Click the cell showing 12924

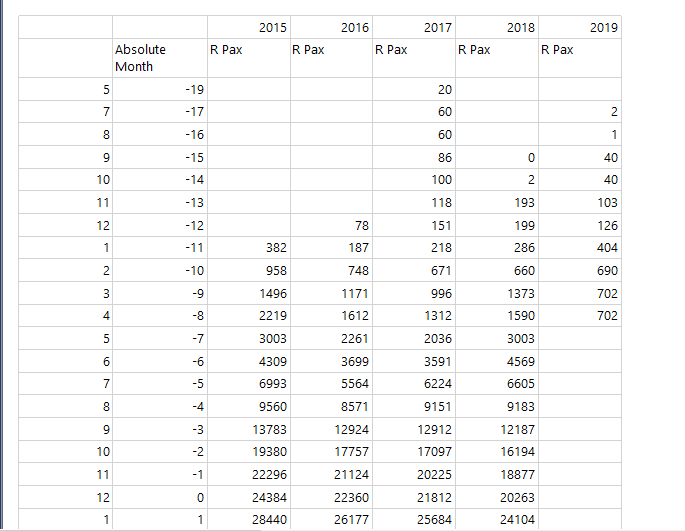(x=331, y=429)
